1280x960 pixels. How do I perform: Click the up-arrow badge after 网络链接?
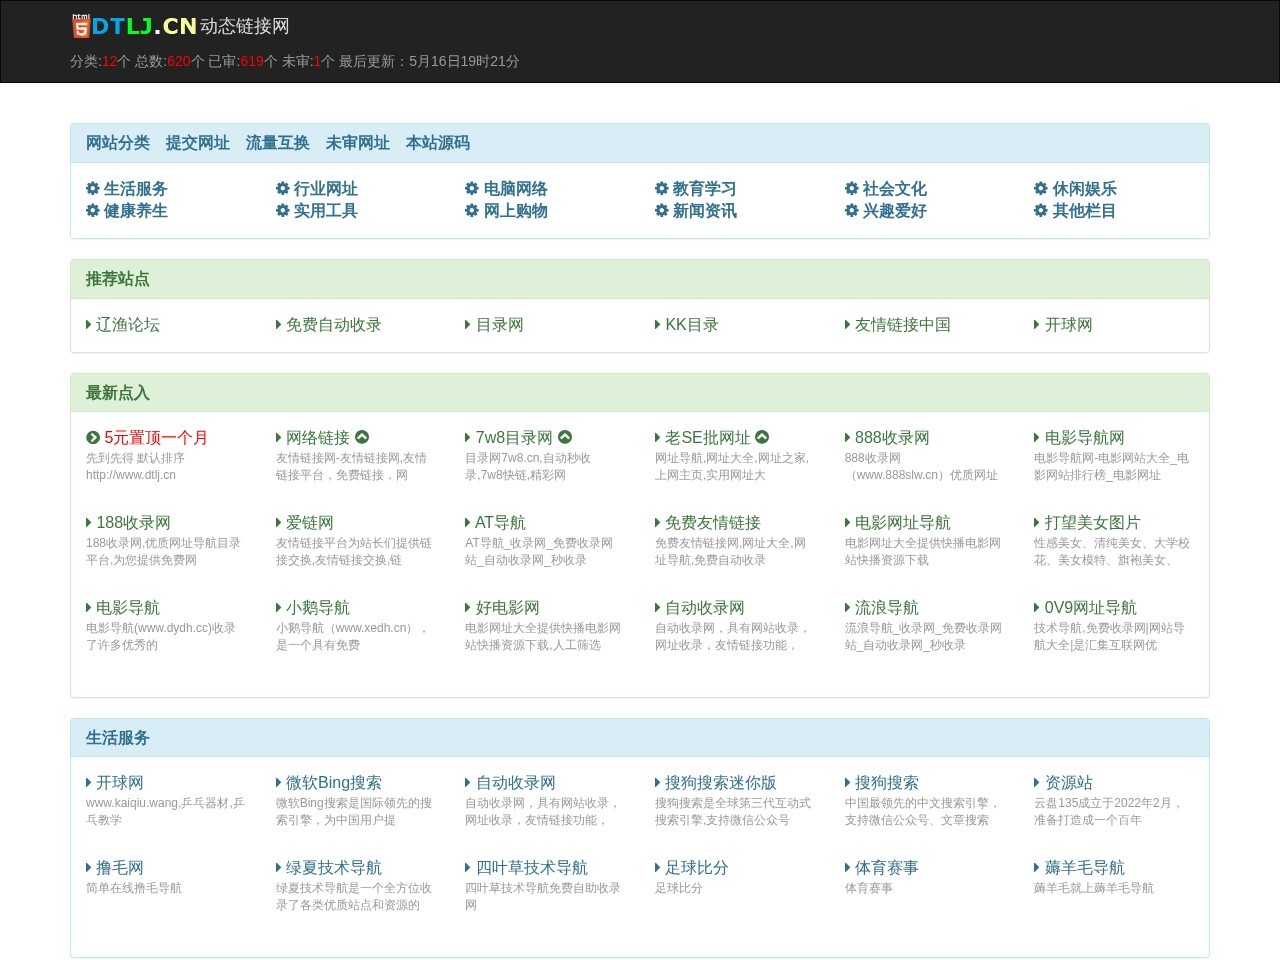point(362,437)
